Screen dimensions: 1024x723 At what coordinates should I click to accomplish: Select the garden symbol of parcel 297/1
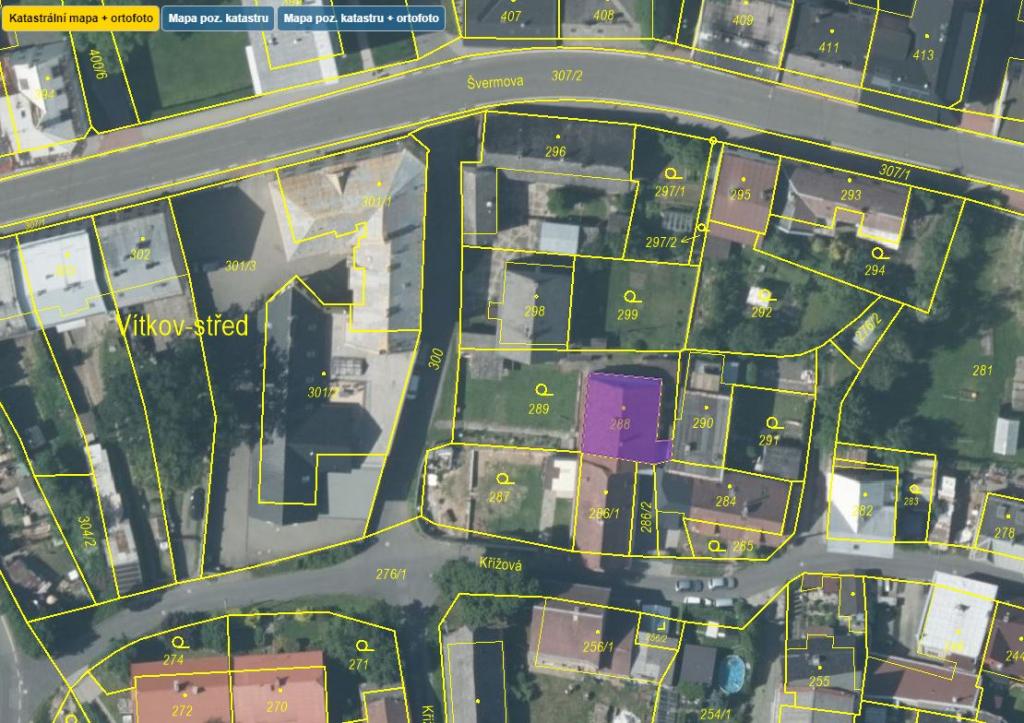tap(672, 174)
